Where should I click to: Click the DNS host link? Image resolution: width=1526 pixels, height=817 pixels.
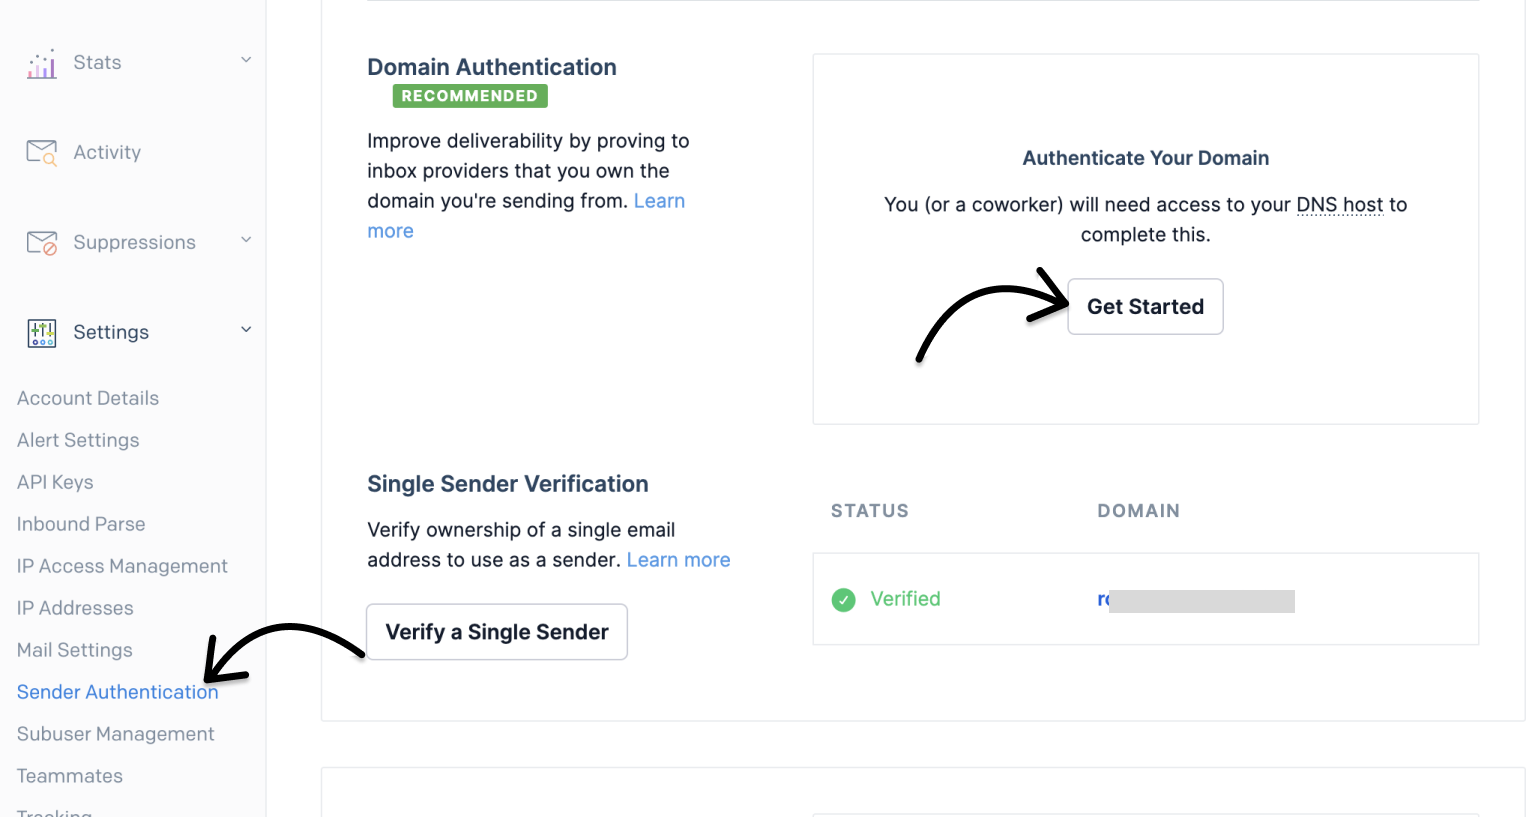[1340, 204]
